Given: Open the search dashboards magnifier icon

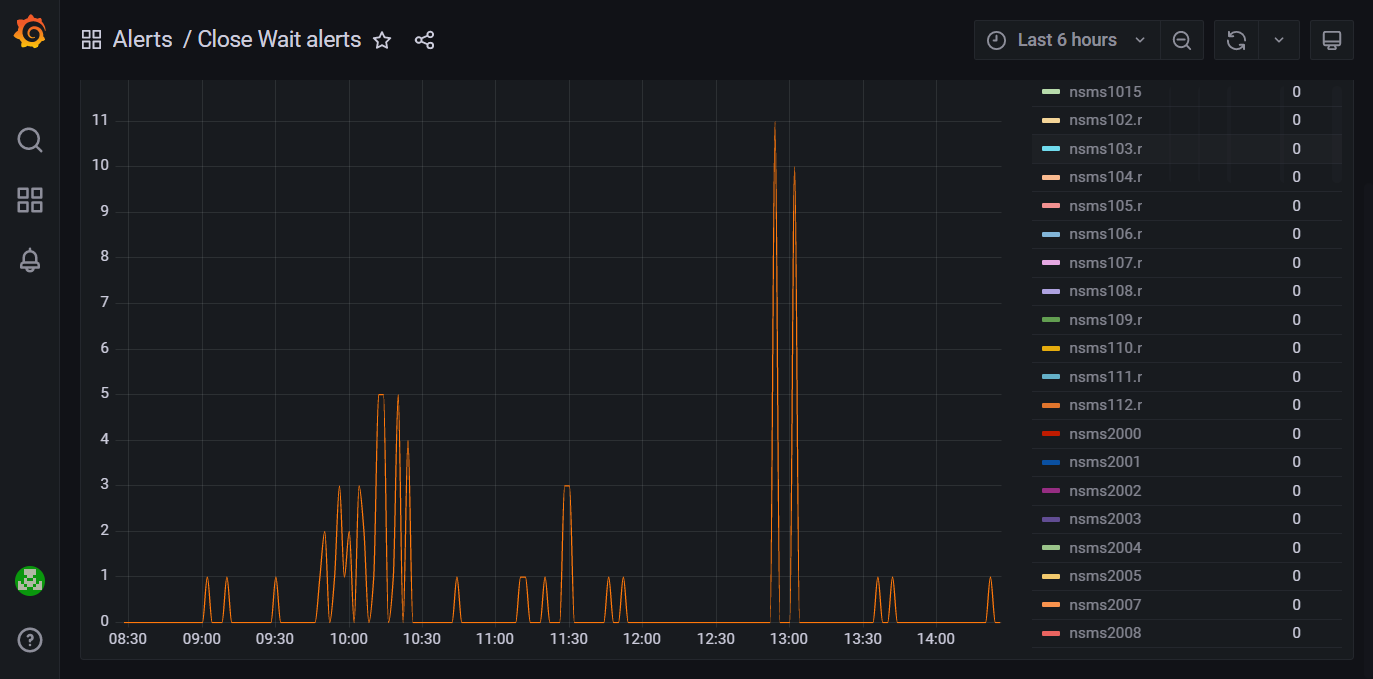Looking at the screenshot, I should tap(30, 140).
